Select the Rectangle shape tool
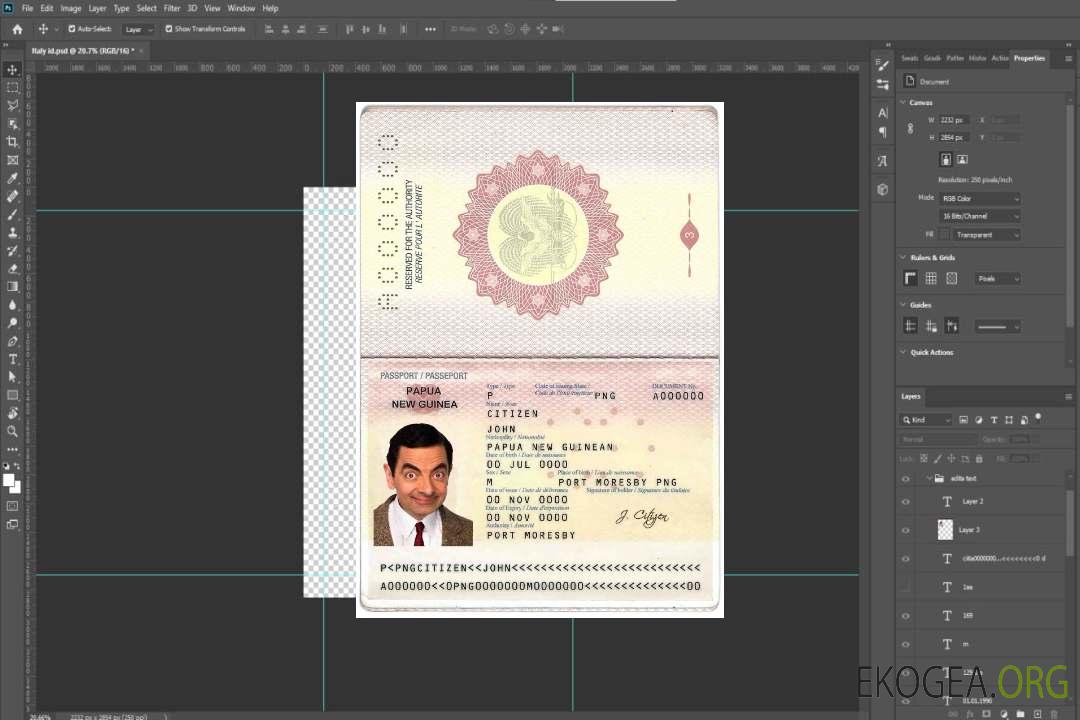 pos(12,395)
